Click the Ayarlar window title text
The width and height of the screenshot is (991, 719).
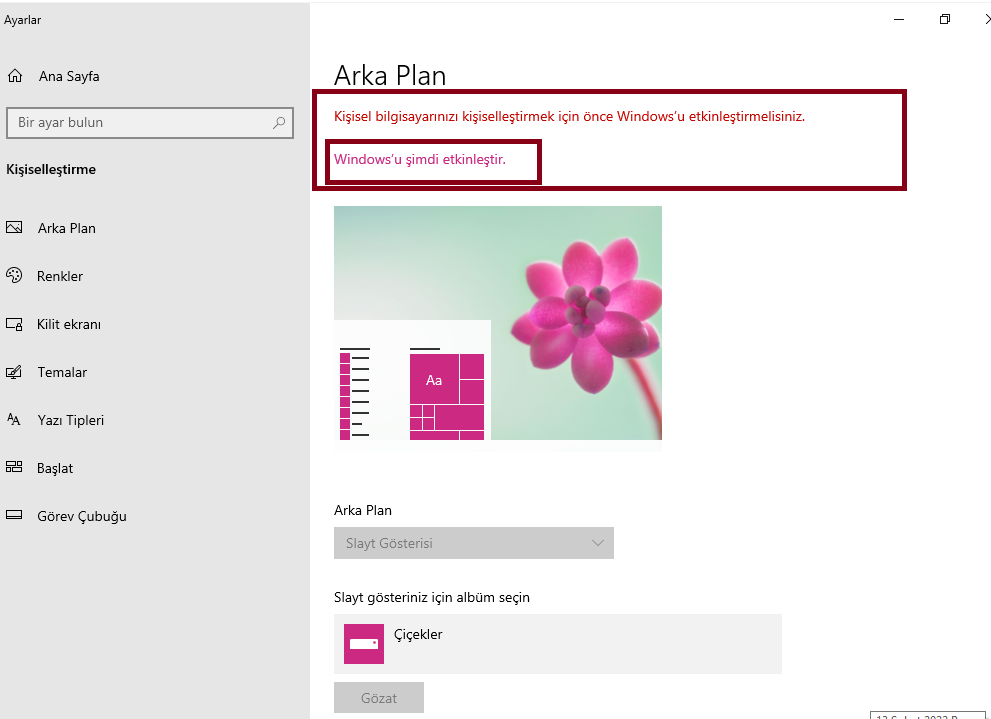coord(23,20)
